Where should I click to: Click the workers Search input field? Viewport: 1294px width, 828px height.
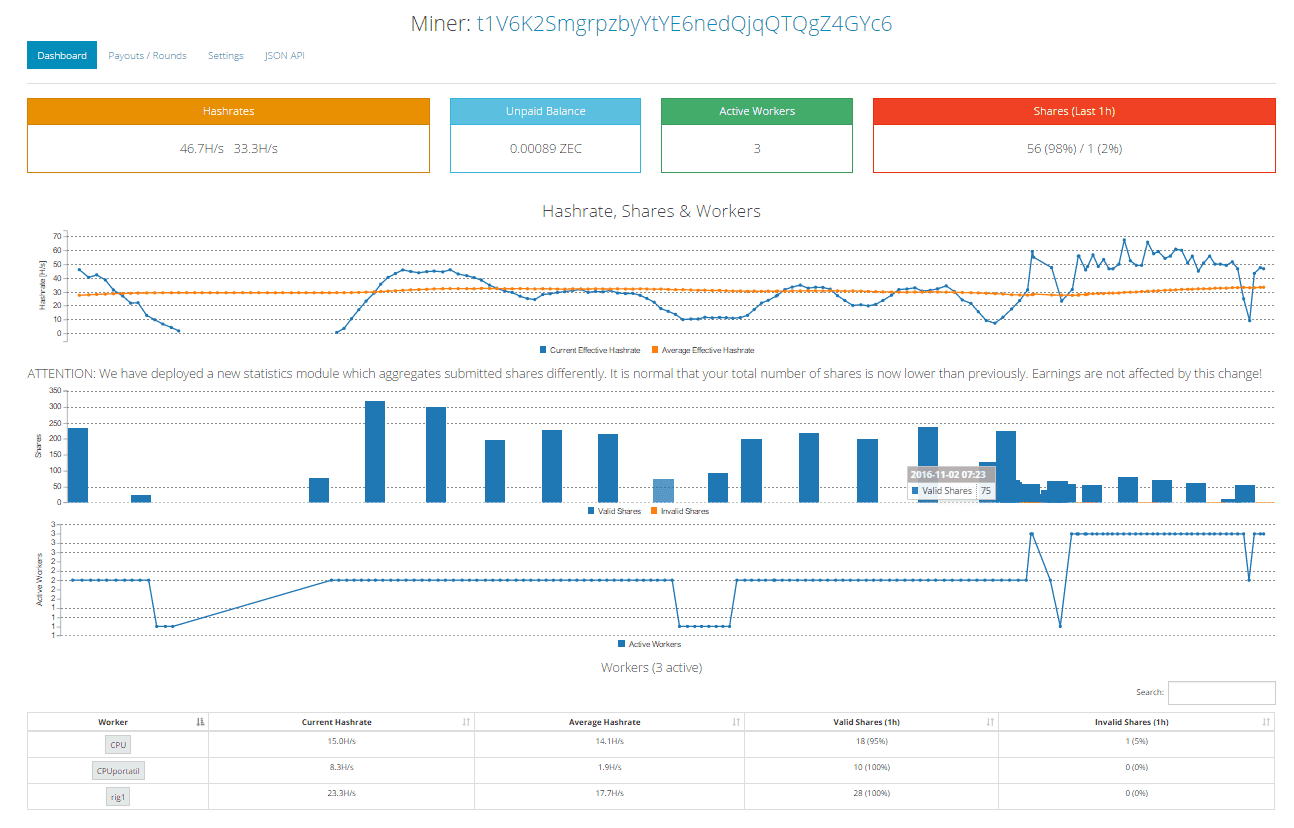1221,692
